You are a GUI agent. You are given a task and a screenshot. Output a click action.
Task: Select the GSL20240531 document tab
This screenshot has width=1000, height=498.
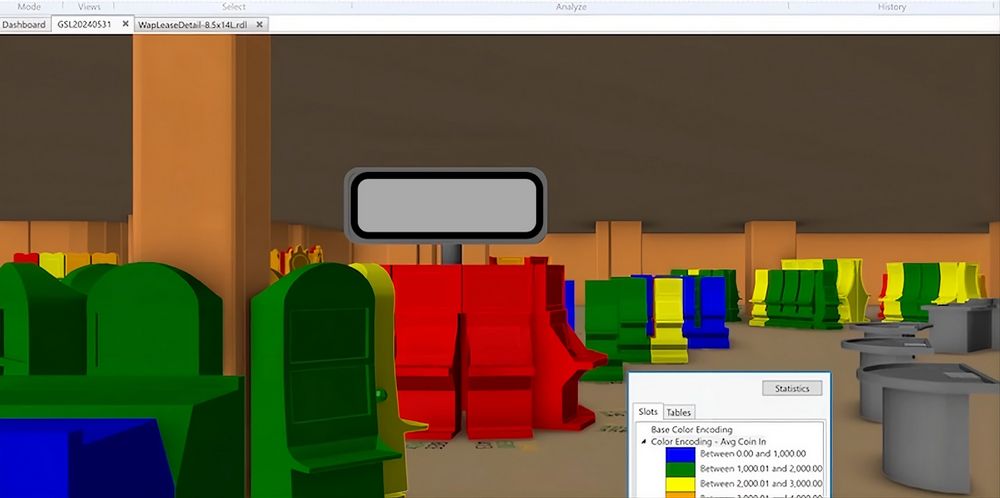[x=84, y=24]
